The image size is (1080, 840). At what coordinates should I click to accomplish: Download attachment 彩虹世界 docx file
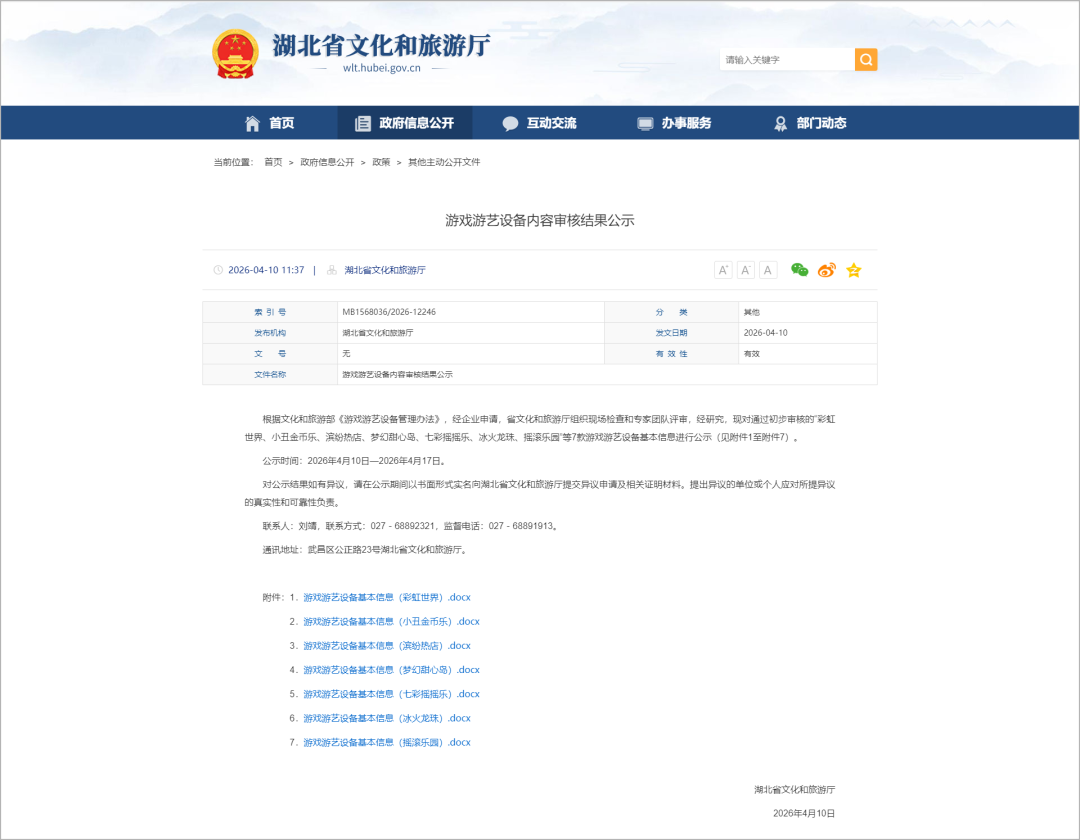[x=387, y=597]
